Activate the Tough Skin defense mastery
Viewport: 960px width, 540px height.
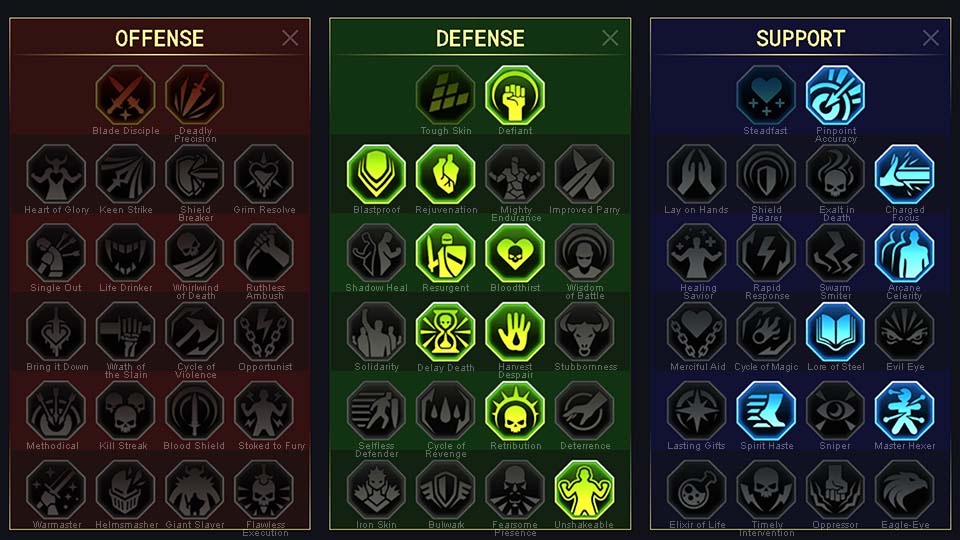[446, 96]
